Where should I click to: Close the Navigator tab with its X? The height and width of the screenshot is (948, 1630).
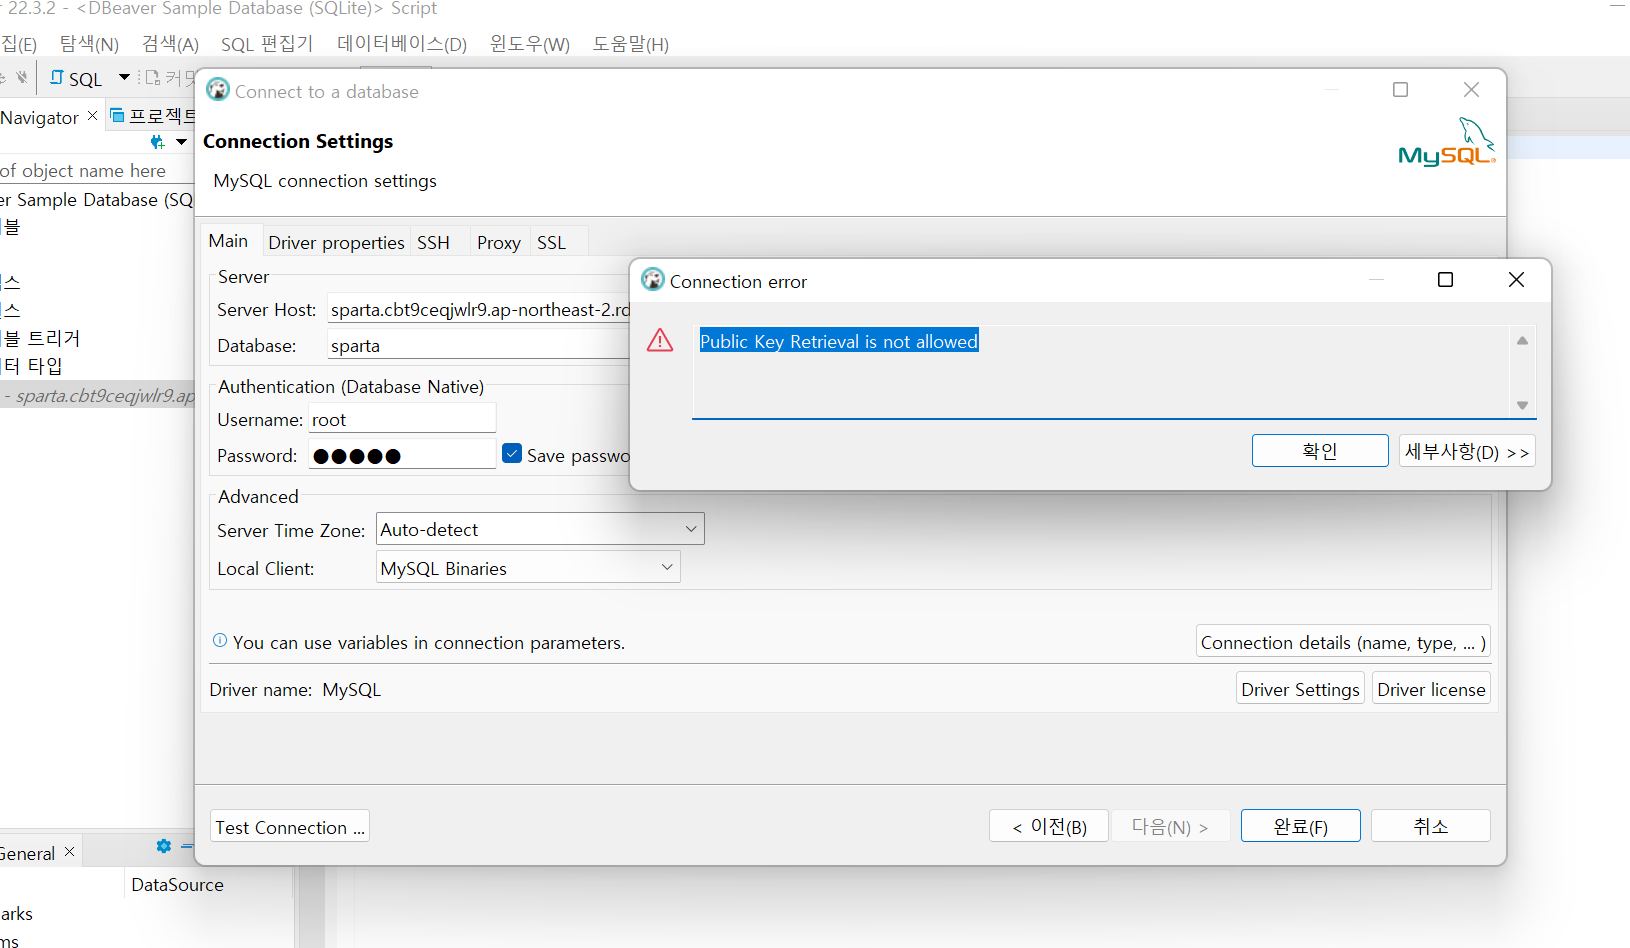pos(93,116)
